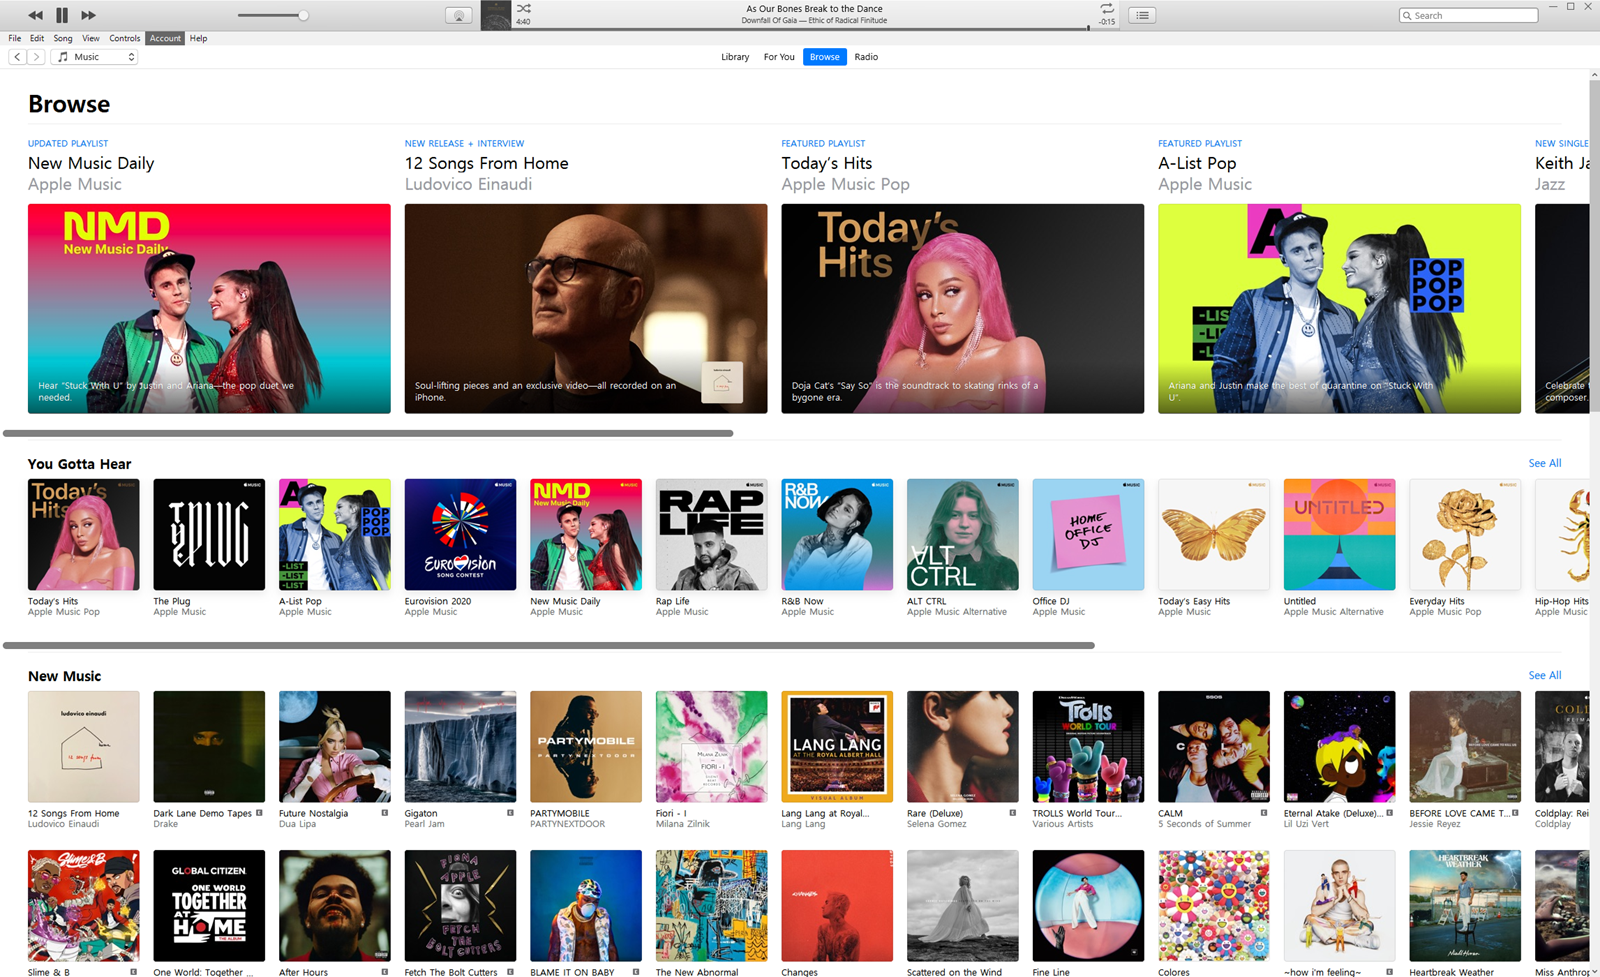This screenshot has width=1600, height=977.
Task: Skip to the previous track
Action: point(36,15)
